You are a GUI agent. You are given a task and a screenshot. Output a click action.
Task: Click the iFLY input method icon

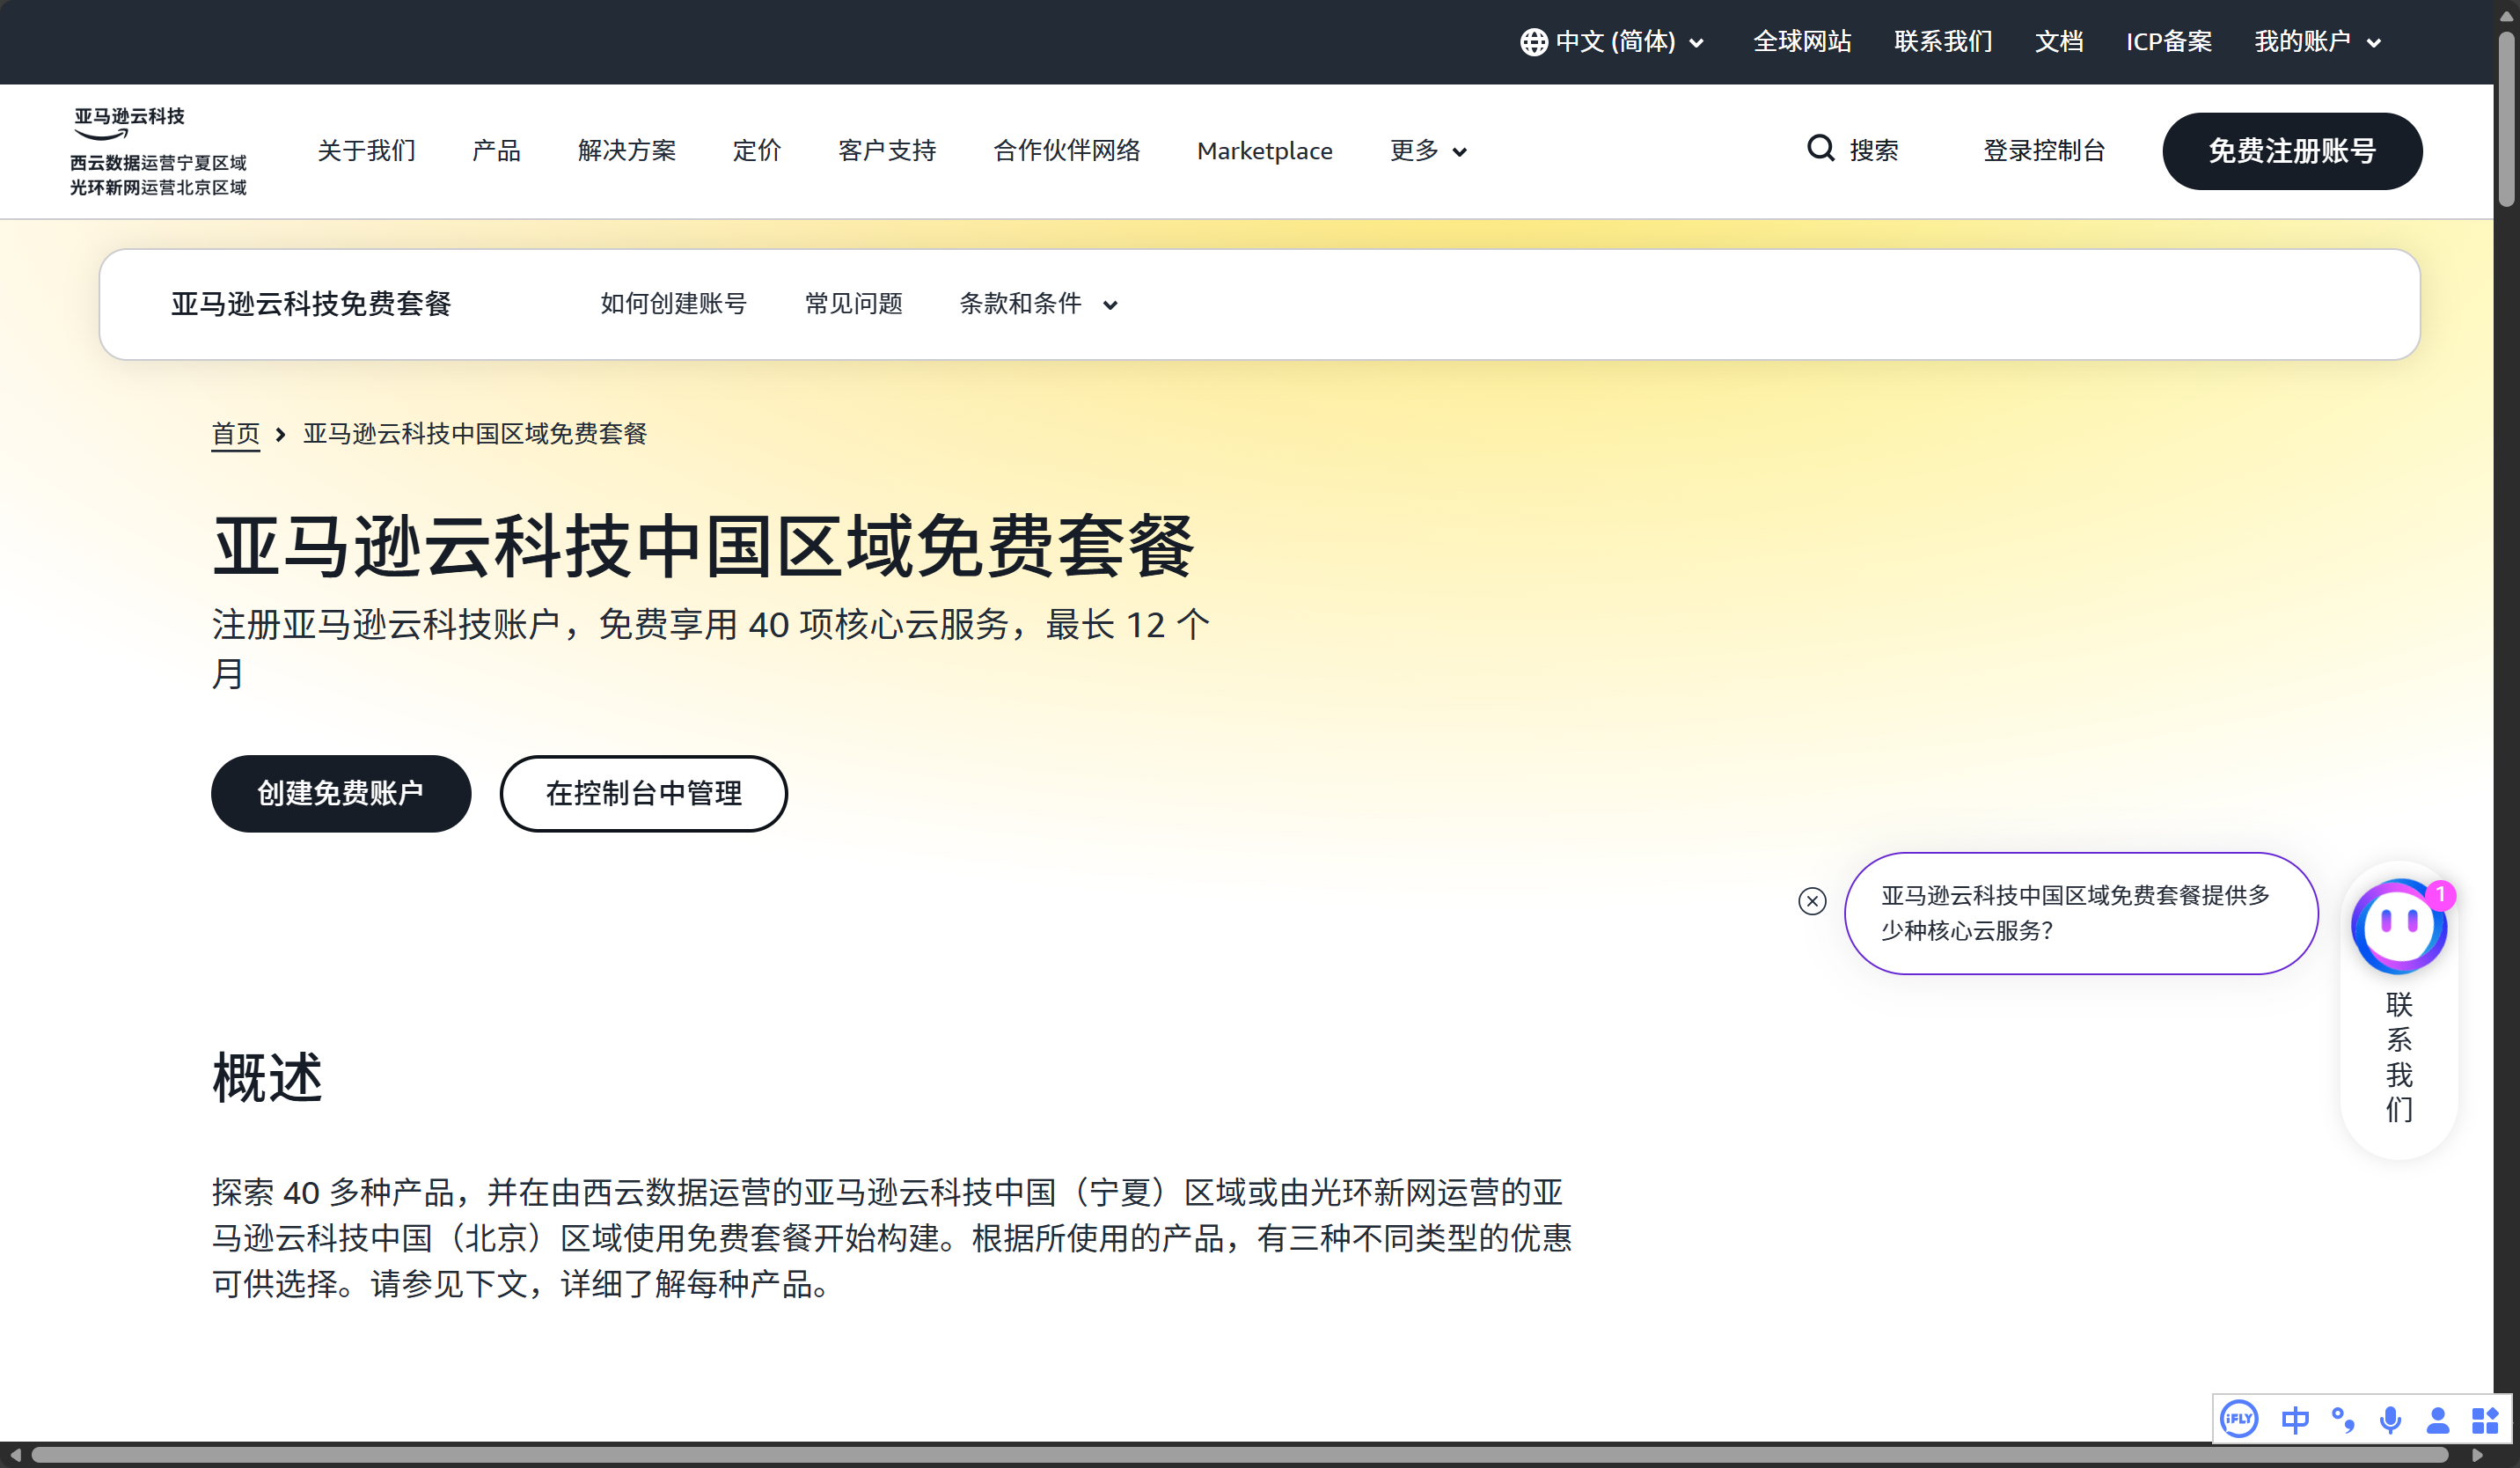[x=2239, y=1419]
